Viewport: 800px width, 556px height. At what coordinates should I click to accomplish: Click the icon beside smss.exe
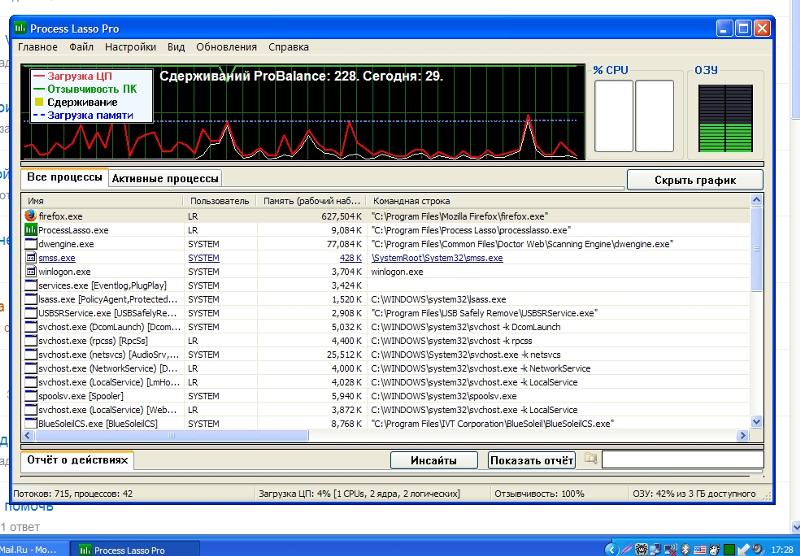pos(31,257)
